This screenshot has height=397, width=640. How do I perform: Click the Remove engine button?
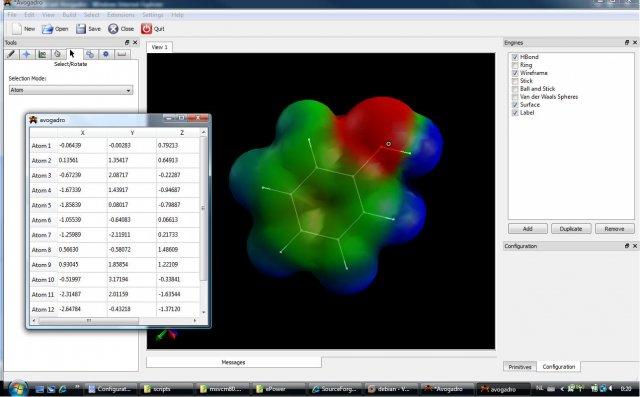(x=614, y=229)
